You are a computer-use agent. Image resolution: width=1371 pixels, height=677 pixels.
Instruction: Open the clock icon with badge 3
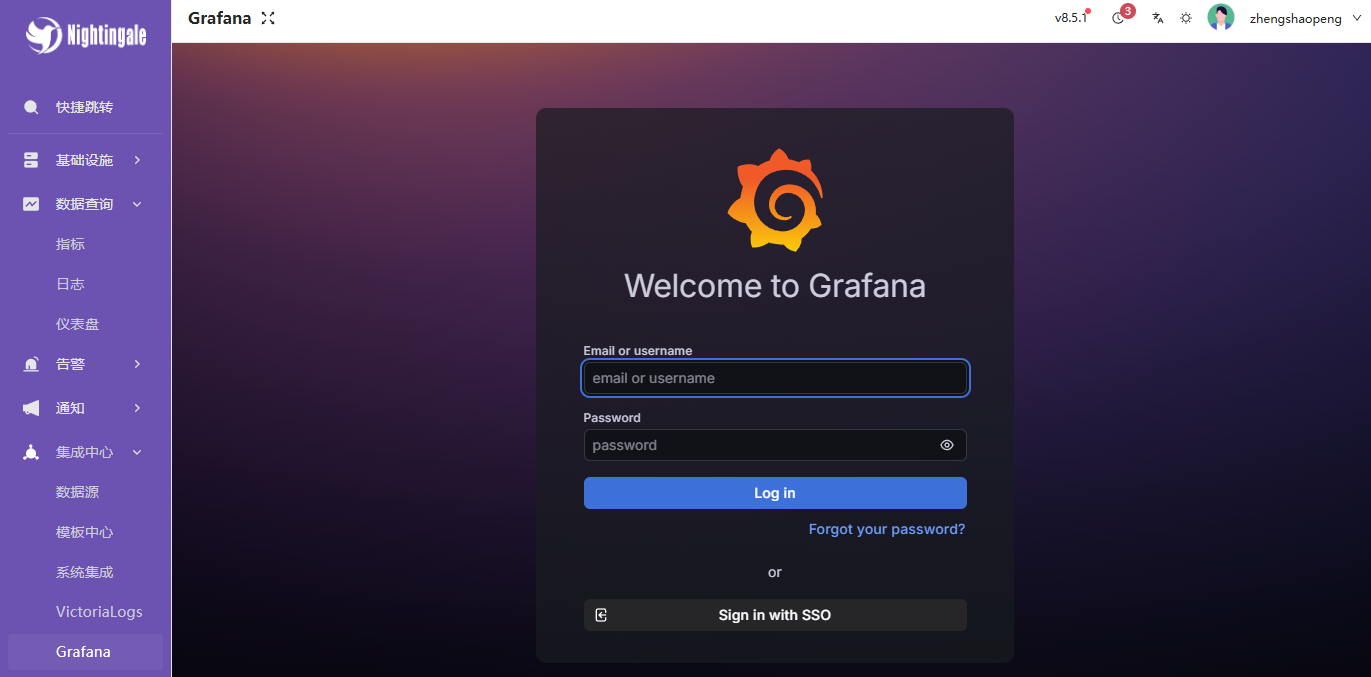pos(1118,18)
